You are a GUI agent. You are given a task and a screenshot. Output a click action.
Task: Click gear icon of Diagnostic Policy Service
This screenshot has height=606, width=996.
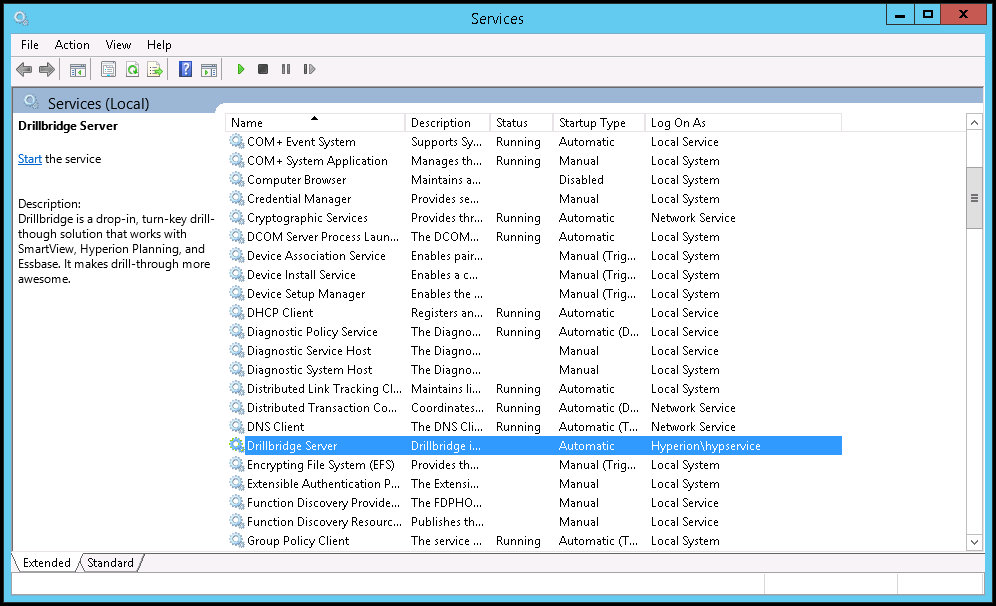tap(237, 332)
